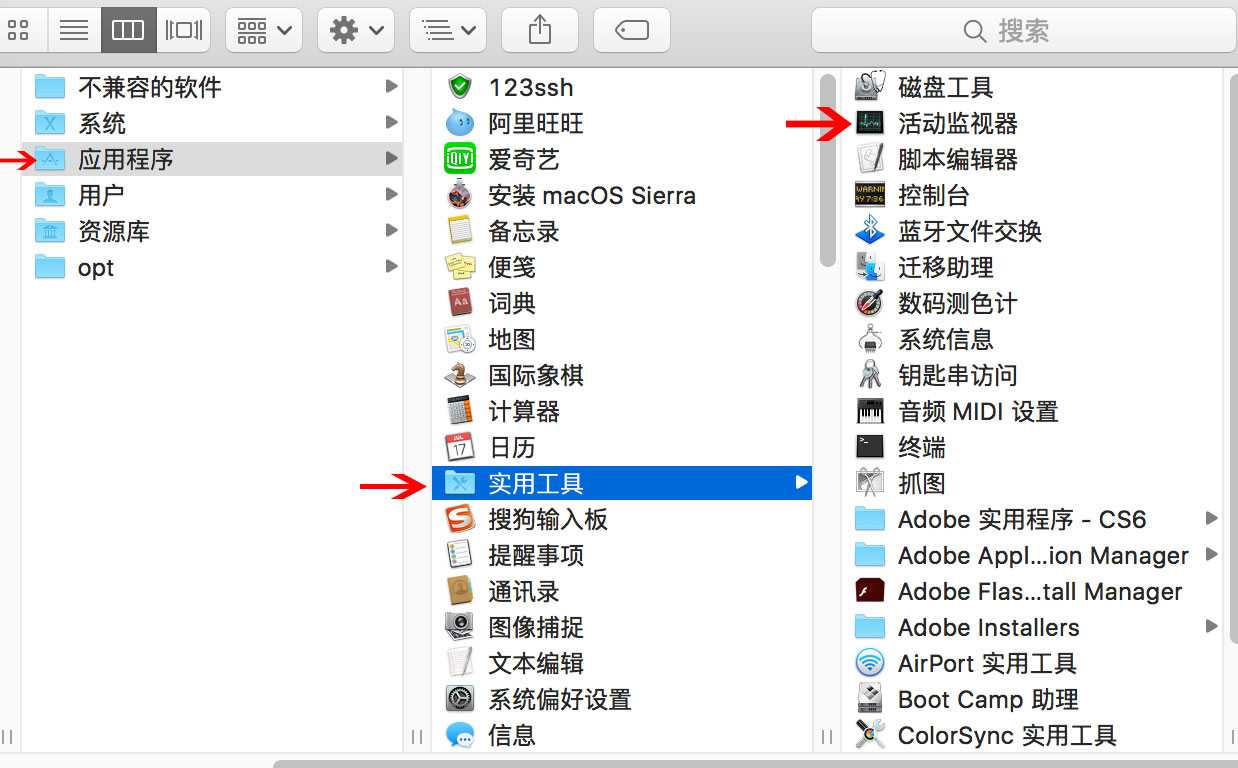The width and height of the screenshot is (1238, 768).
Task: Switch Finder to list view
Action: pos(73,30)
